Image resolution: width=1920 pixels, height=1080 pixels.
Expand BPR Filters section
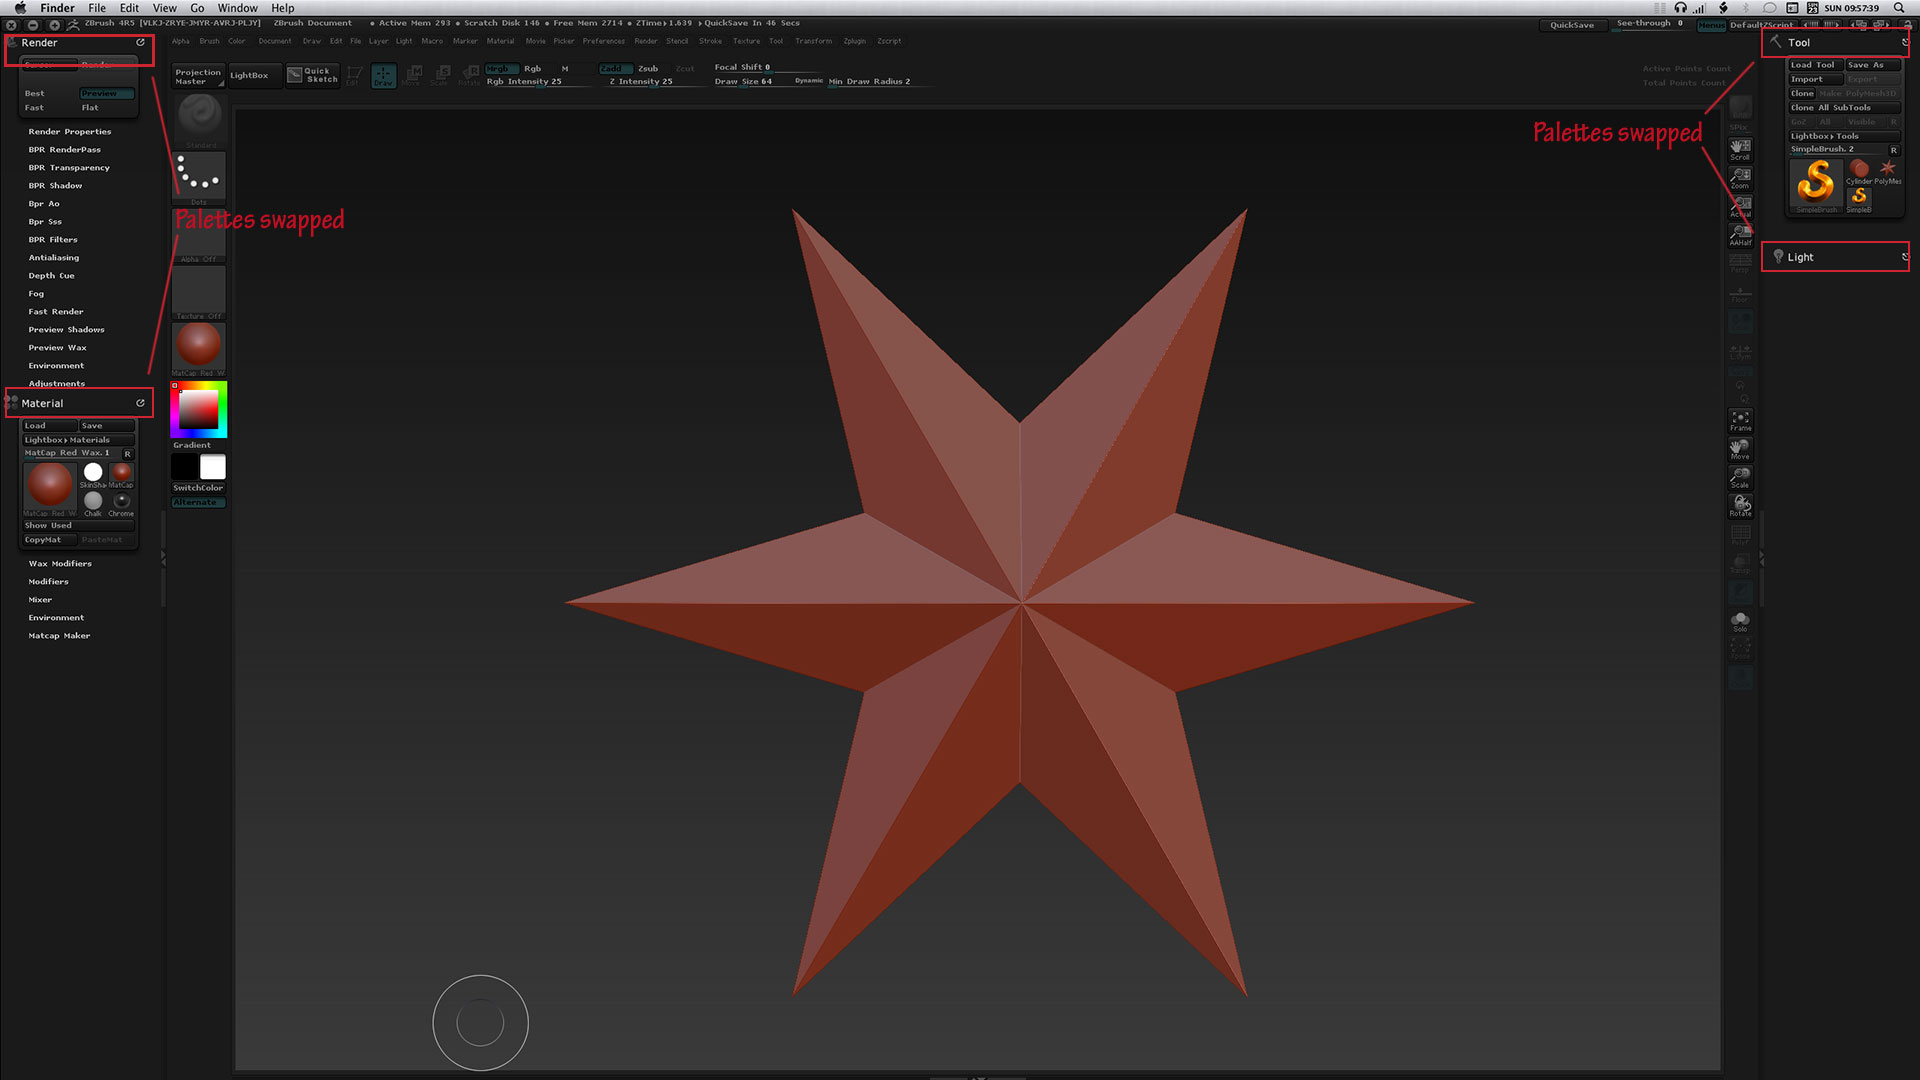(x=53, y=239)
